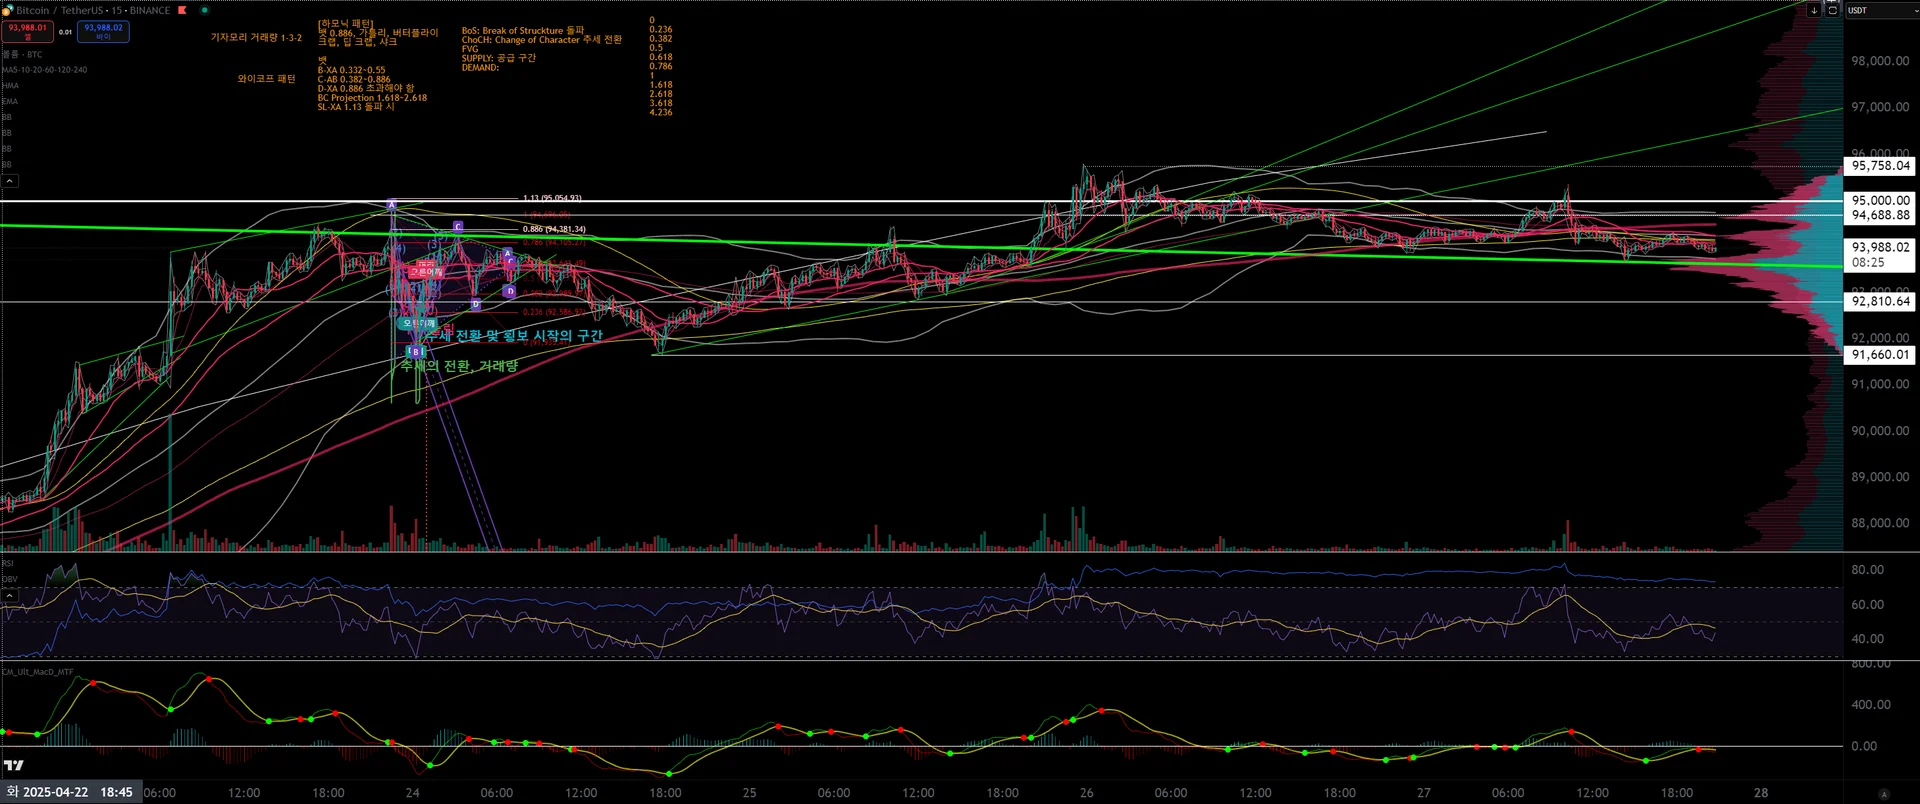
Task: Open the USDT currency dropdown
Action: [1880, 10]
